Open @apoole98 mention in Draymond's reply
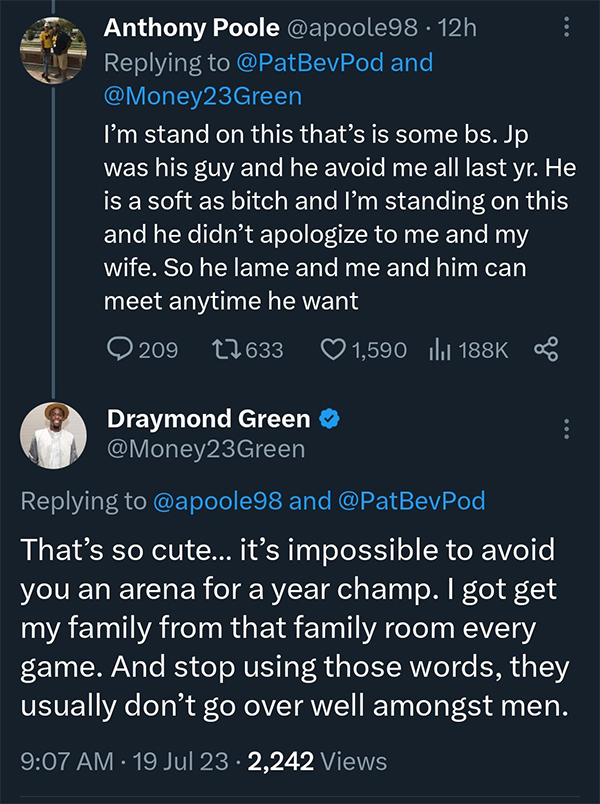The height and width of the screenshot is (804, 600). 216,502
